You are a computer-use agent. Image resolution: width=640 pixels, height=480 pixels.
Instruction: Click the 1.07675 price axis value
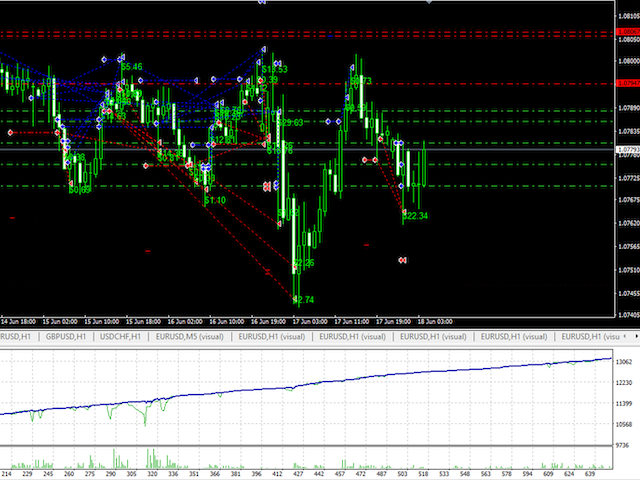tap(629, 200)
